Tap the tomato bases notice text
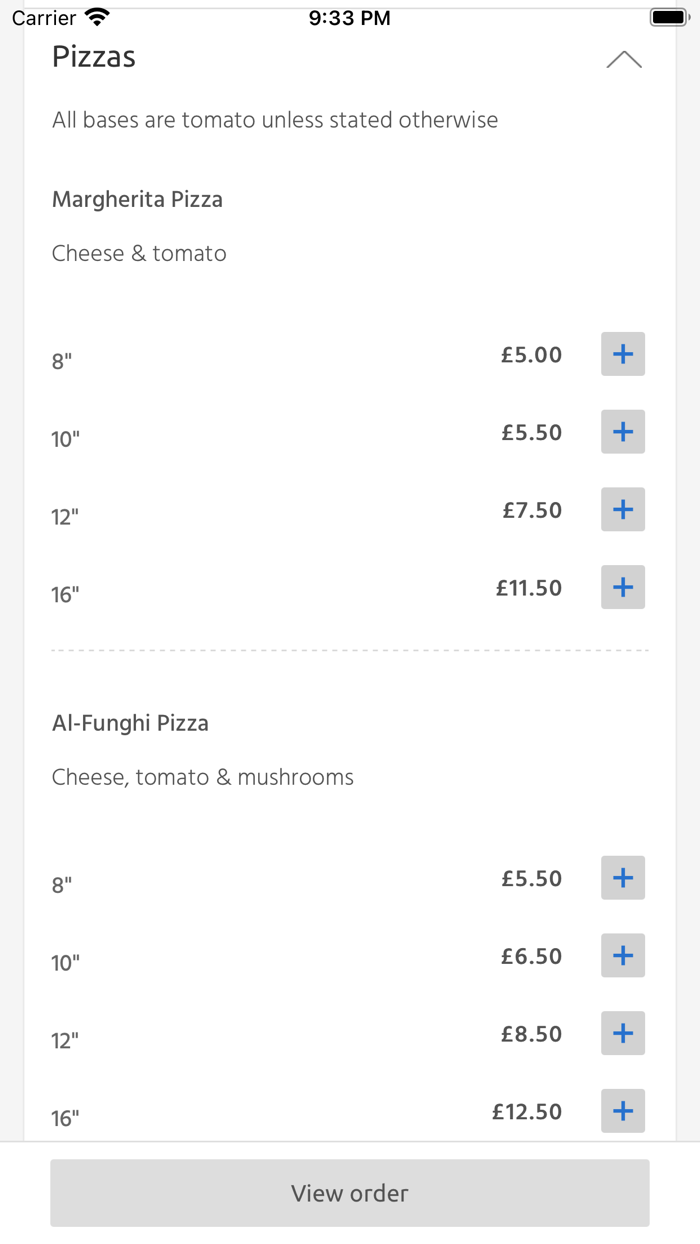Screen dimensions: 700x1244 (x=275, y=120)
